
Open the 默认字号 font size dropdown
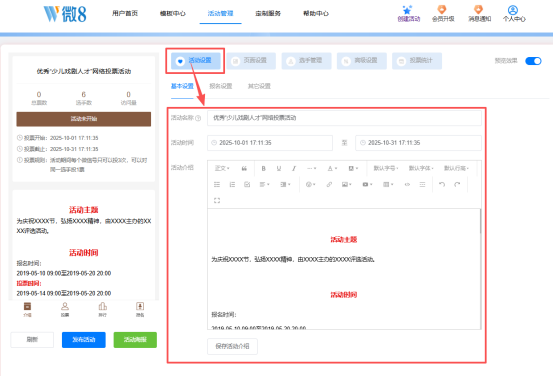(x=386, y=169)
